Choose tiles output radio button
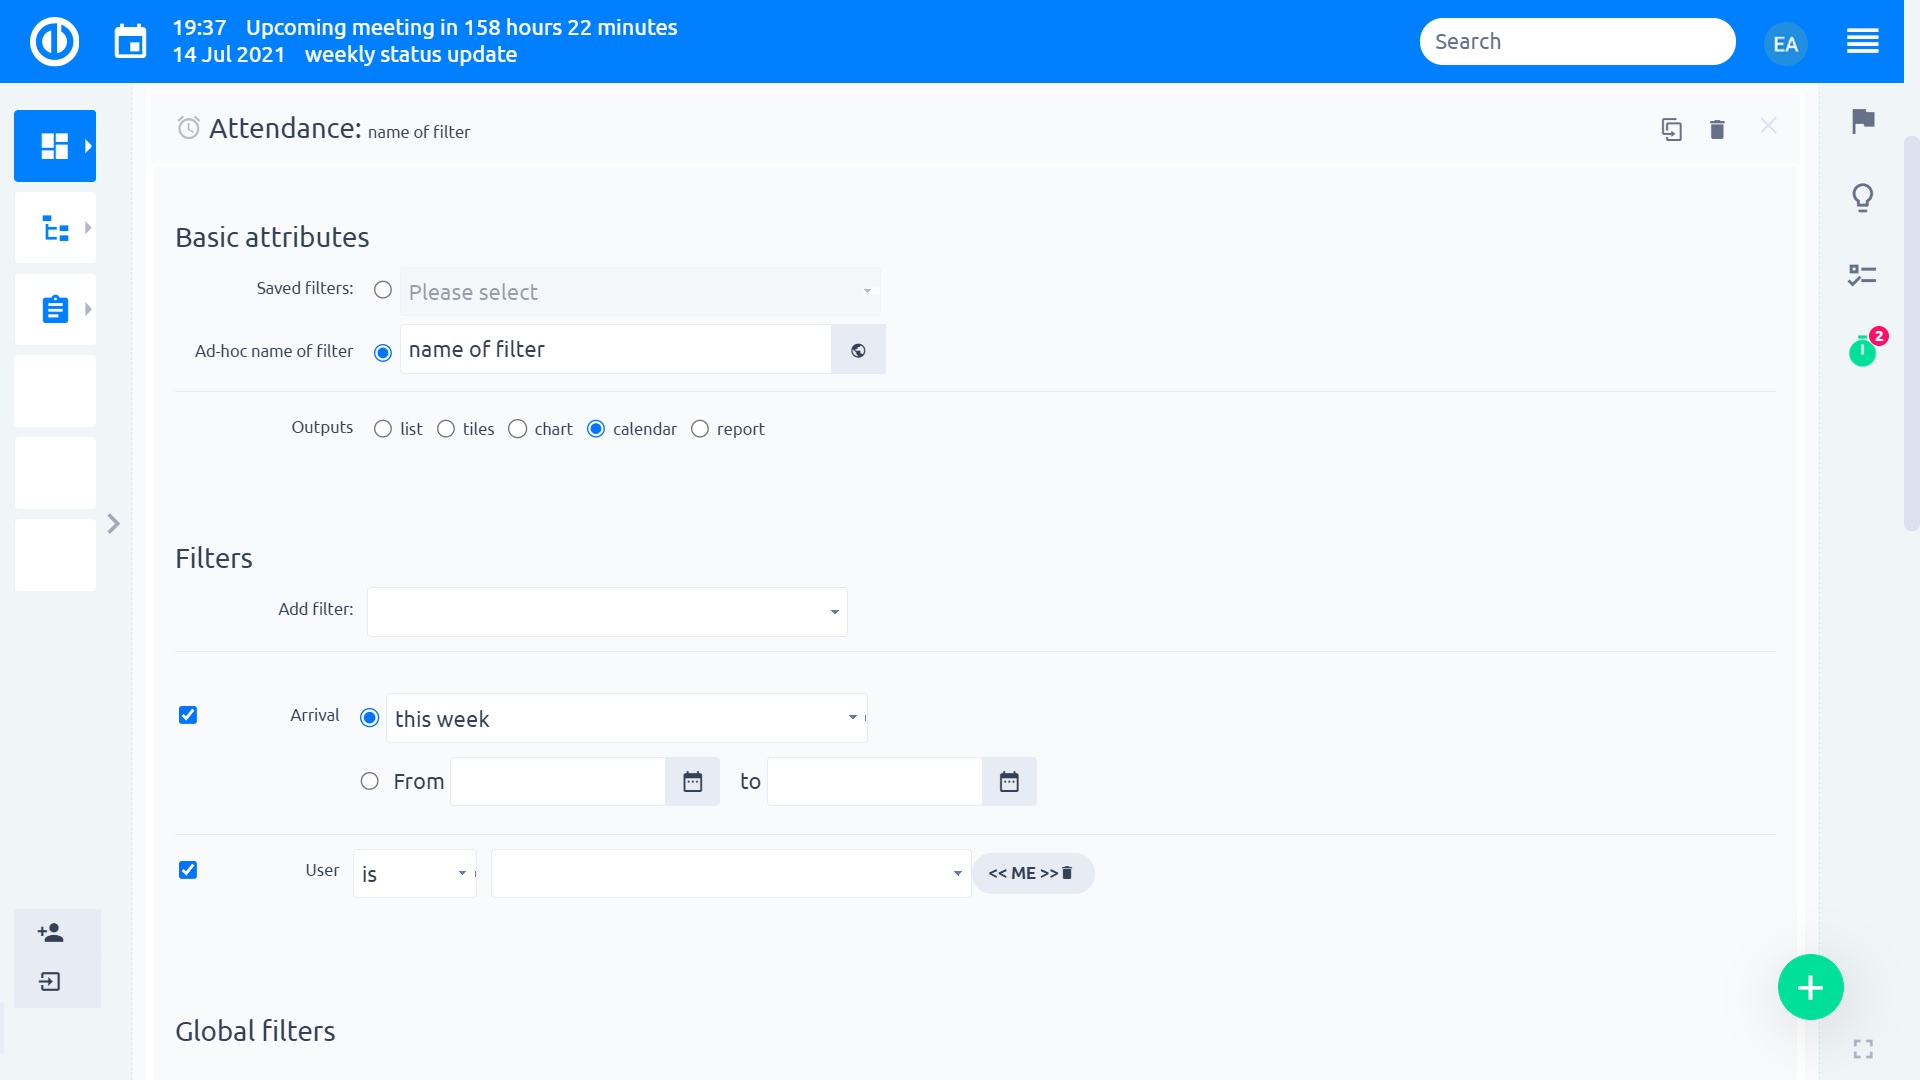The image size is (1920, 1080). pyautogui.click(x=446, y=429)
